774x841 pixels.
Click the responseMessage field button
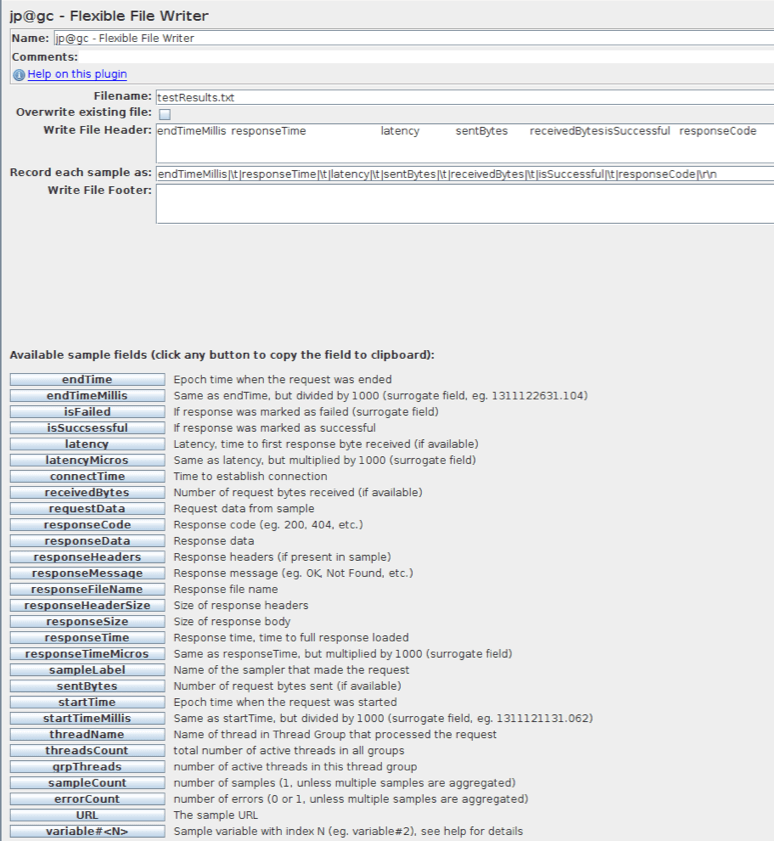point(87,573)
